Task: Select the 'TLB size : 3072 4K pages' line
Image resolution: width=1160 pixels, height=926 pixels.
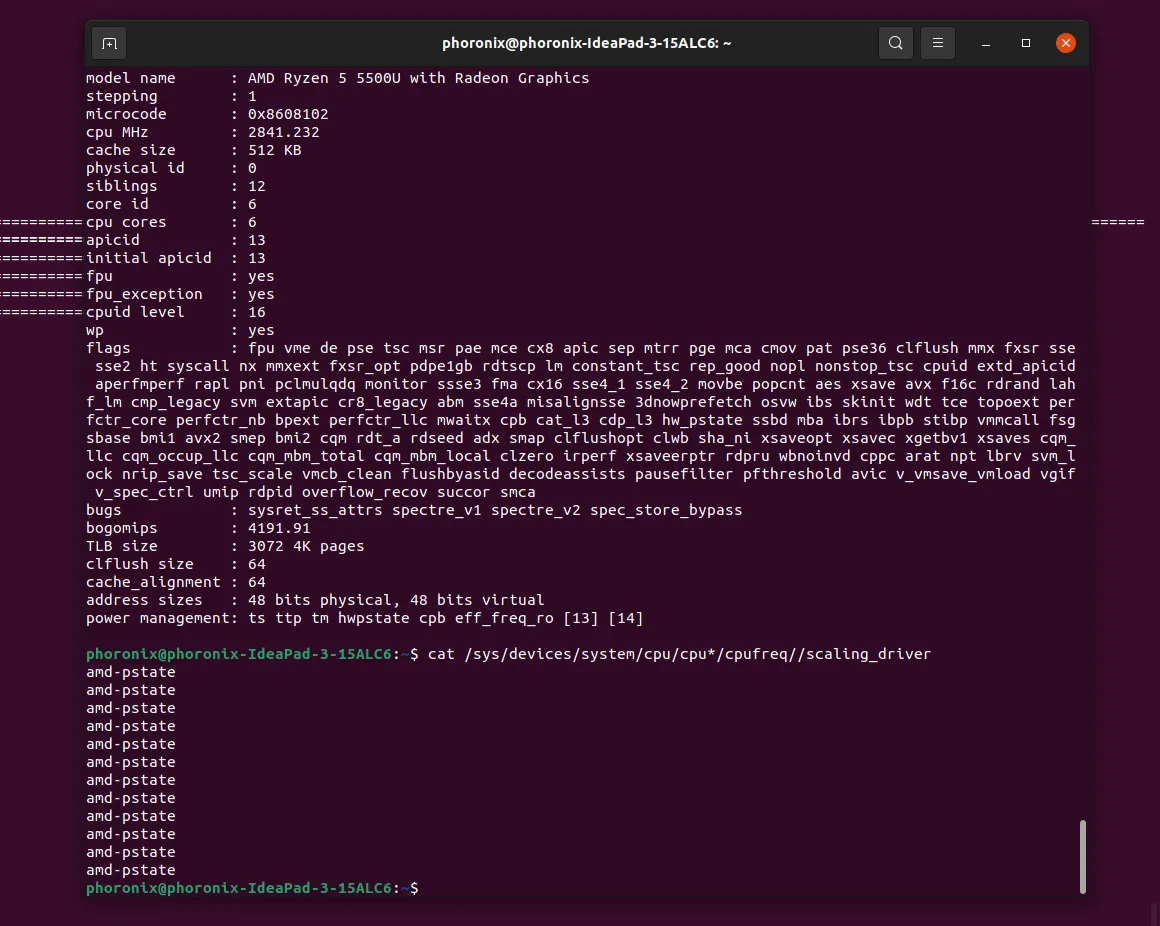Action: (x=225, y=546)
